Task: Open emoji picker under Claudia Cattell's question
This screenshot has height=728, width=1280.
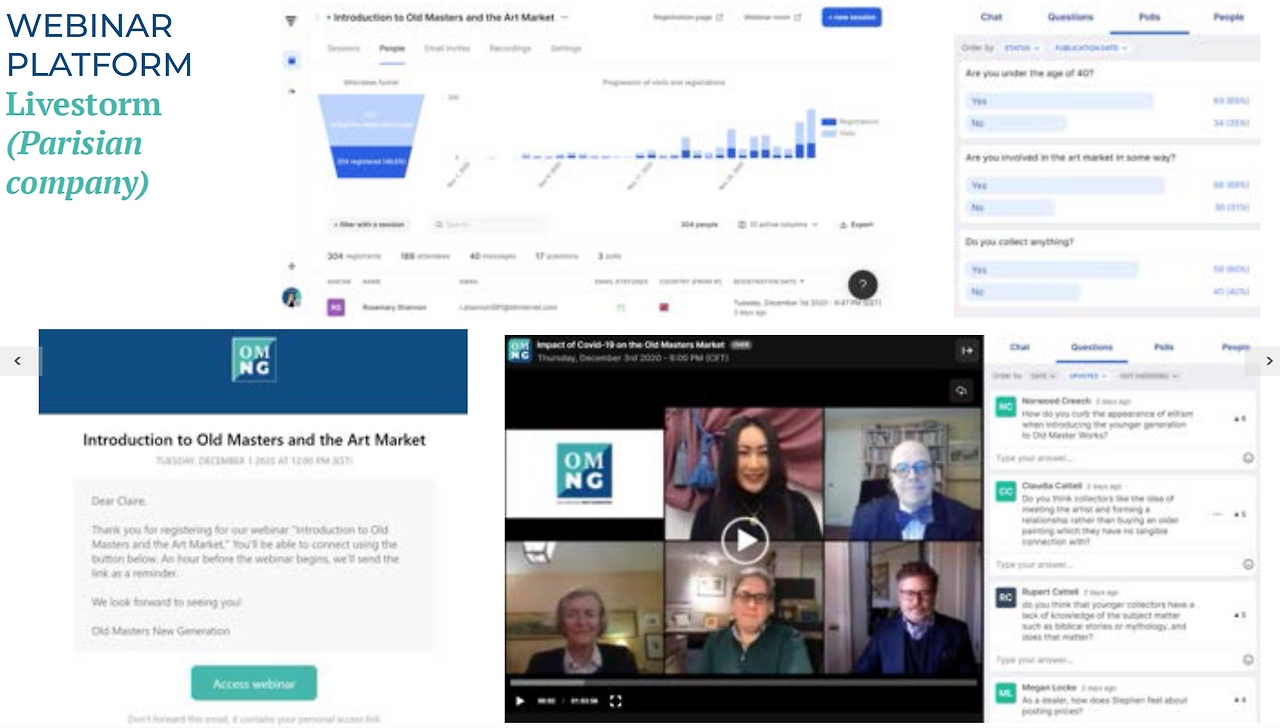Action: tap(1248, 564)
